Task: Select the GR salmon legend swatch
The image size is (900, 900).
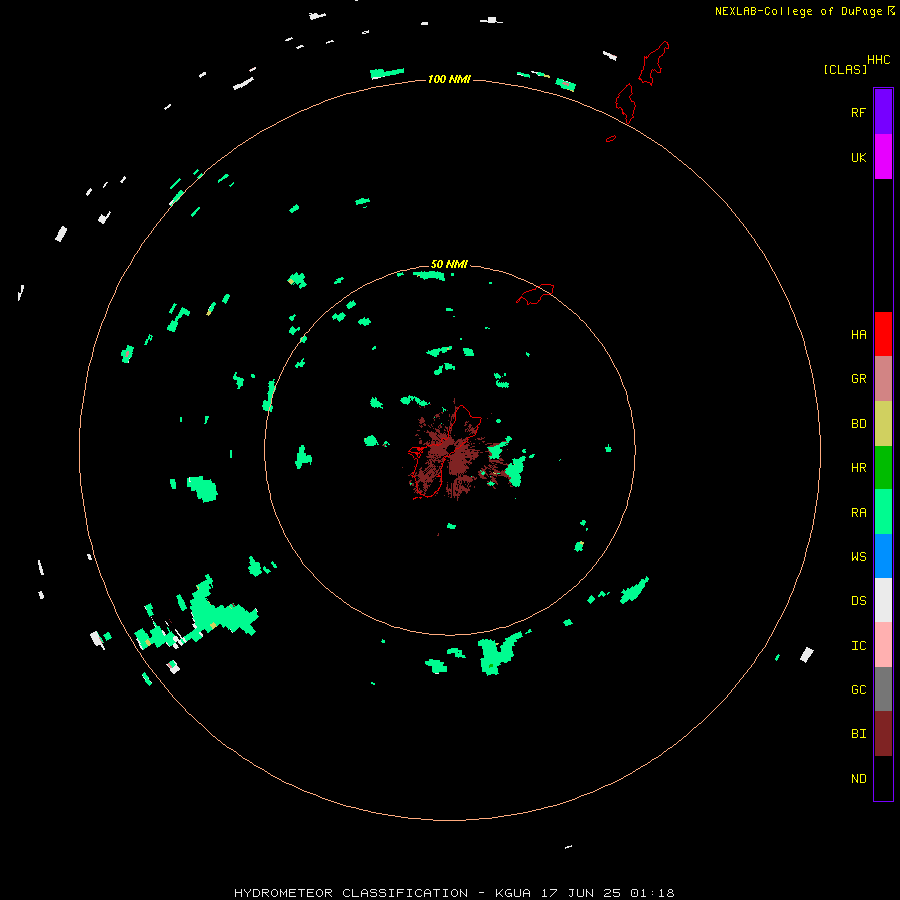Action: click(883, 378)
